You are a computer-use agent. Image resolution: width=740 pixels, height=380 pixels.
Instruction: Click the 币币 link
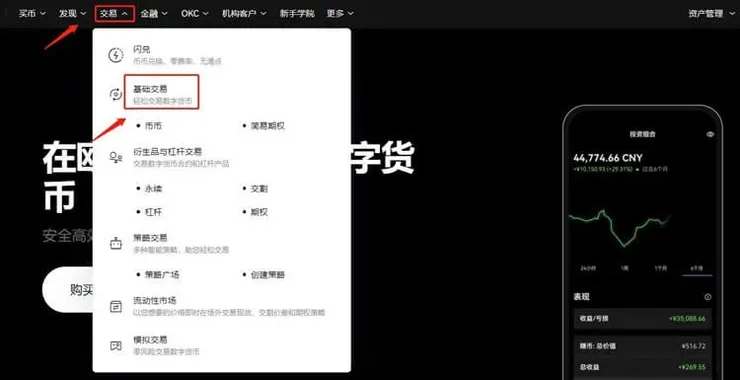[153, 126]
